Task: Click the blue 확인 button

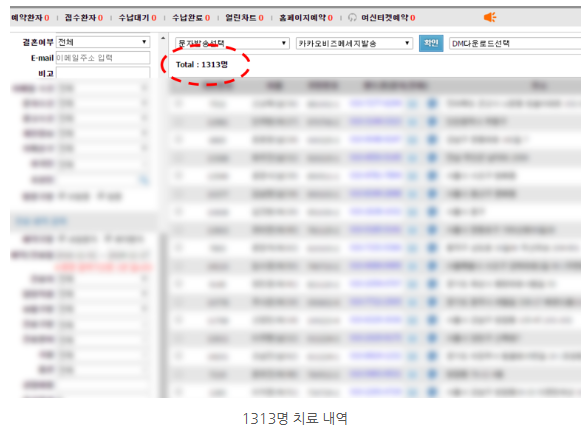Action: click(431, 43)
